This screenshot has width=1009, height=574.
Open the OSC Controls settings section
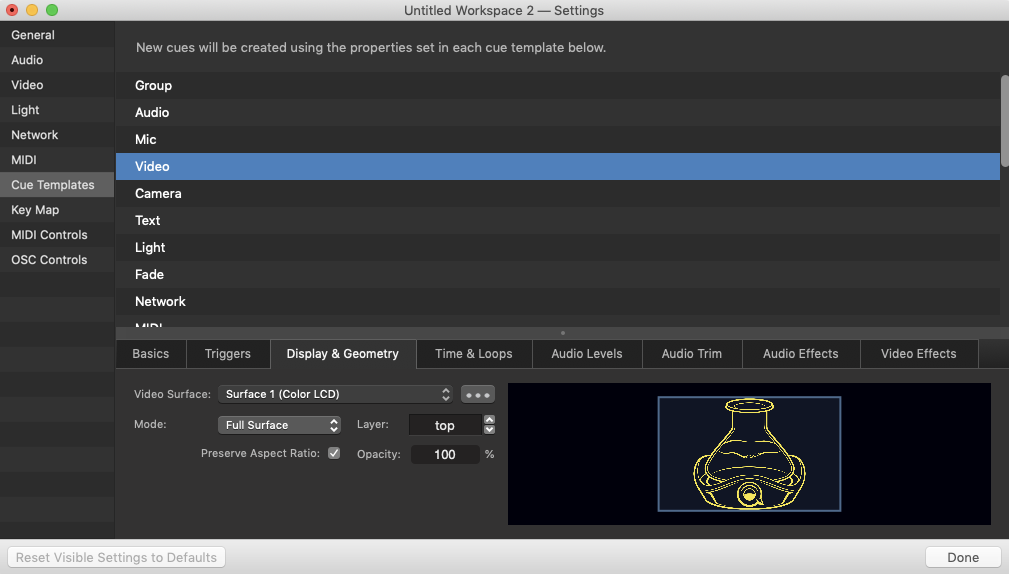coord(49,260)
